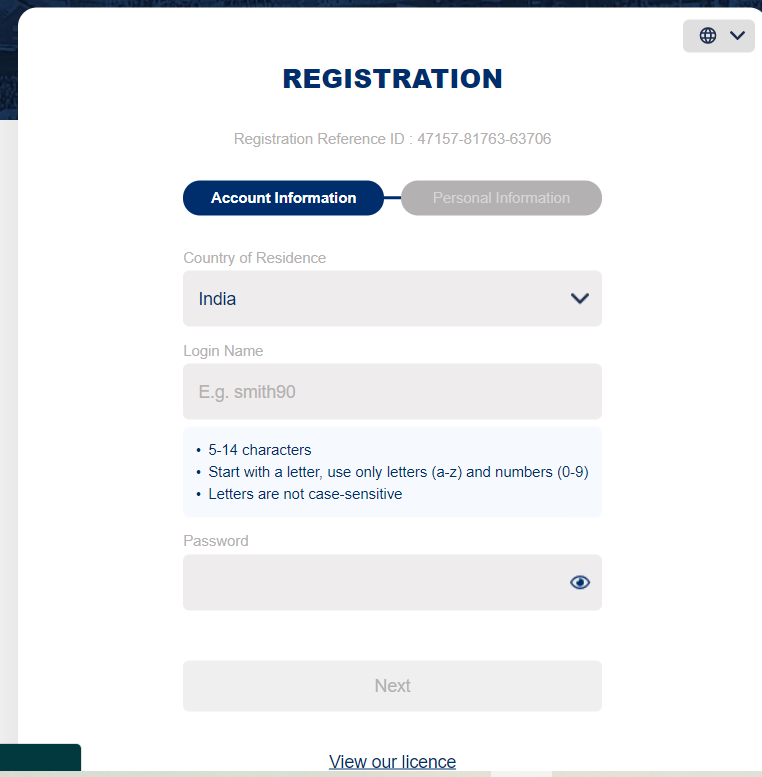This screenshot has height=777, width=762.
Task: Click the chevron arrow in the India field
Action: [580, 298]
